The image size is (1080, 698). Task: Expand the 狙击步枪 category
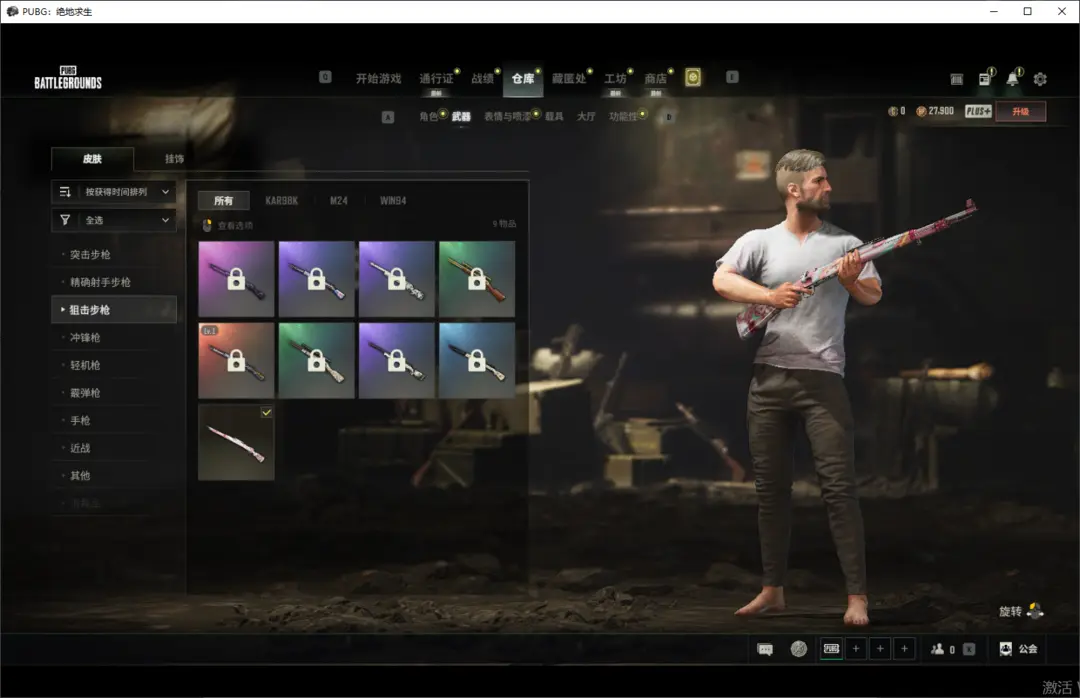click(114, 310)
